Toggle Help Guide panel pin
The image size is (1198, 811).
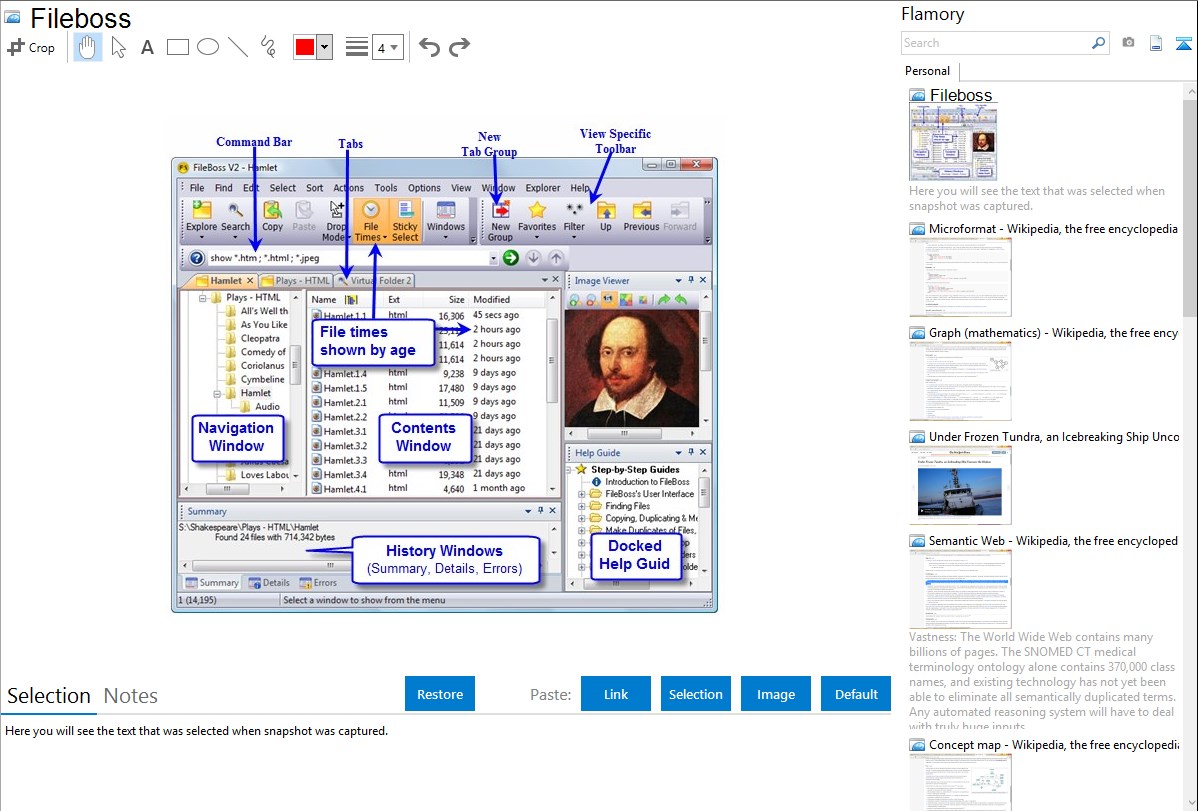(x=691, y=452)
